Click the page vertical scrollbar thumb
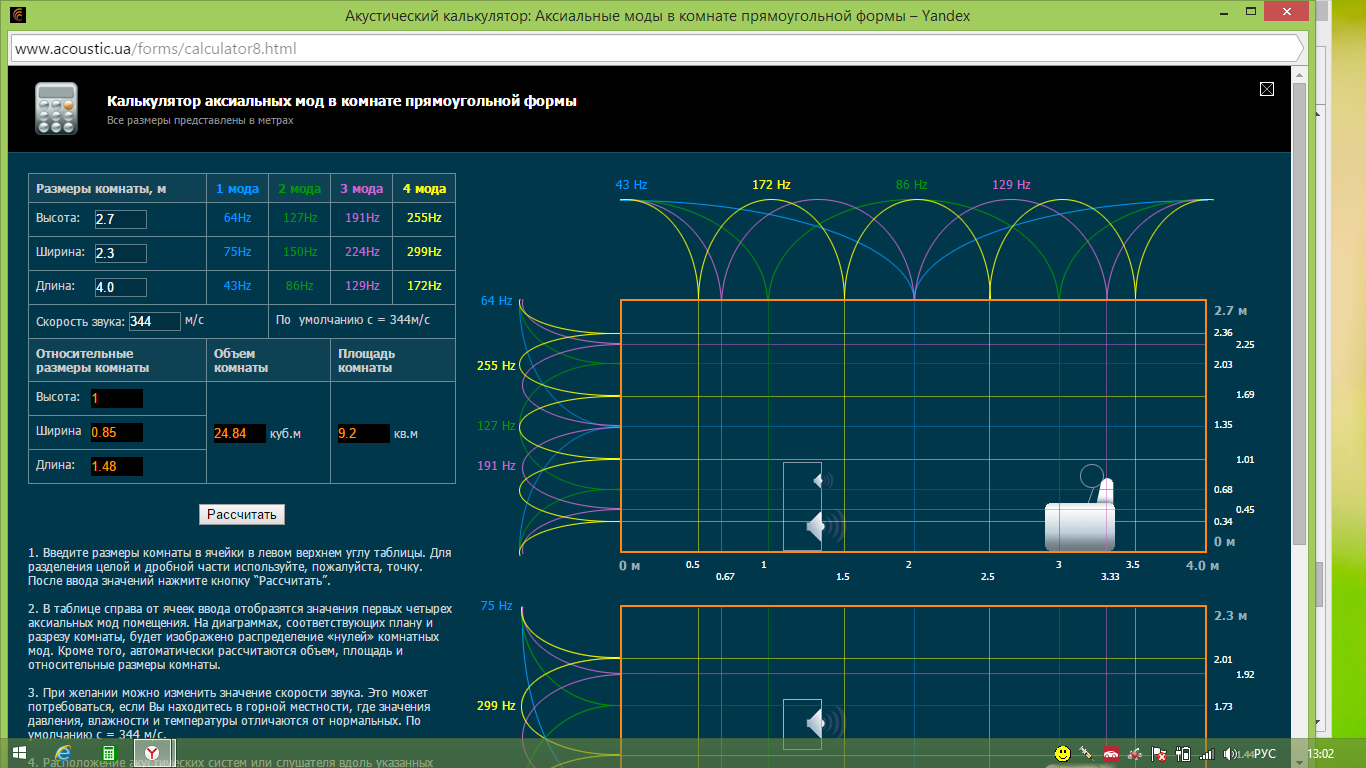Image resolution: width=1366 pixels, height=768 pixels. point(1299,315)
